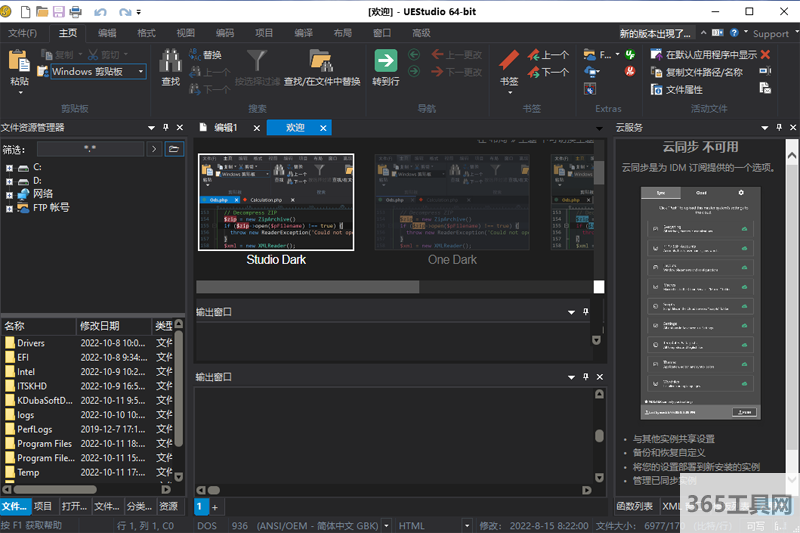Click the open-folder icon beside the filter box

(174, 148)
